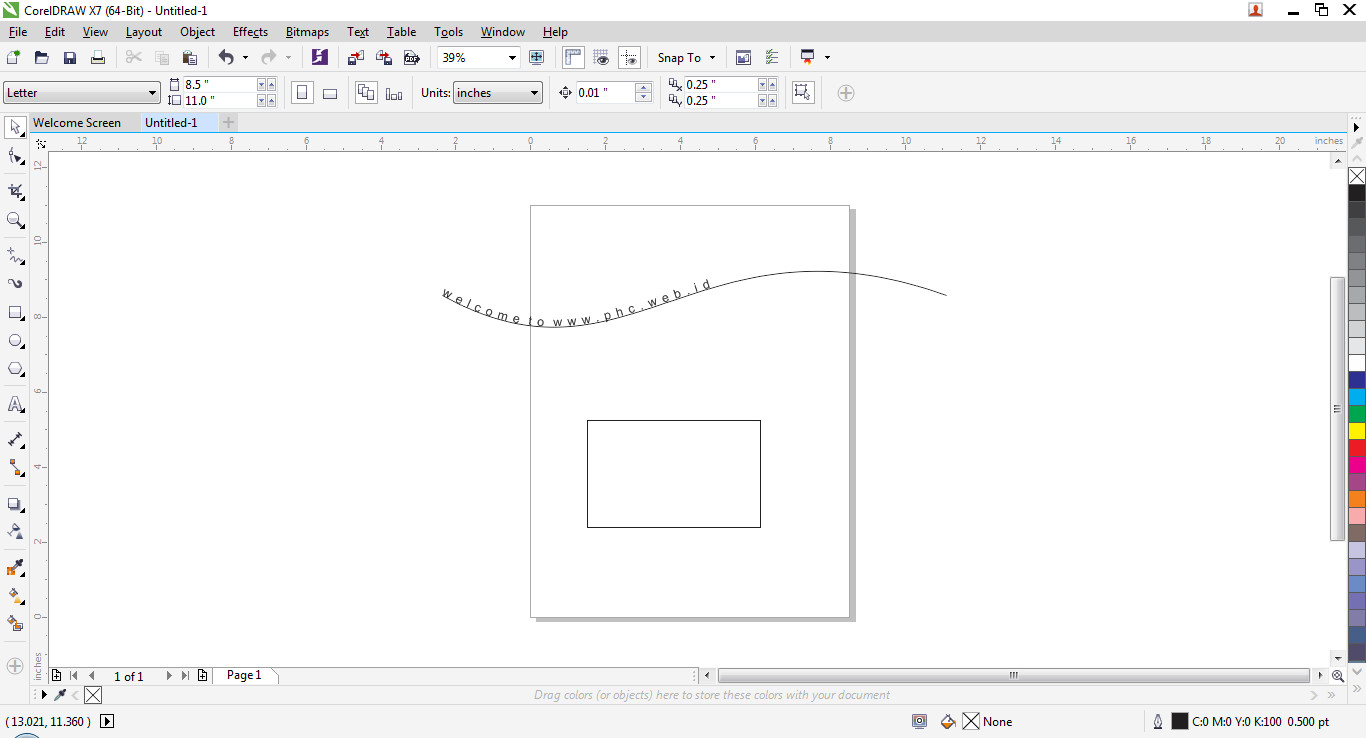Expand the undo history arrow
This screenshot has width=1366, height=738.
(246, 58)
